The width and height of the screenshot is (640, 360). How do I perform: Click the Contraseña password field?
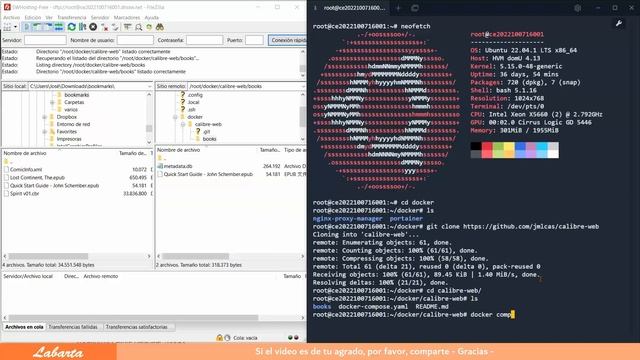click(204, 40)
